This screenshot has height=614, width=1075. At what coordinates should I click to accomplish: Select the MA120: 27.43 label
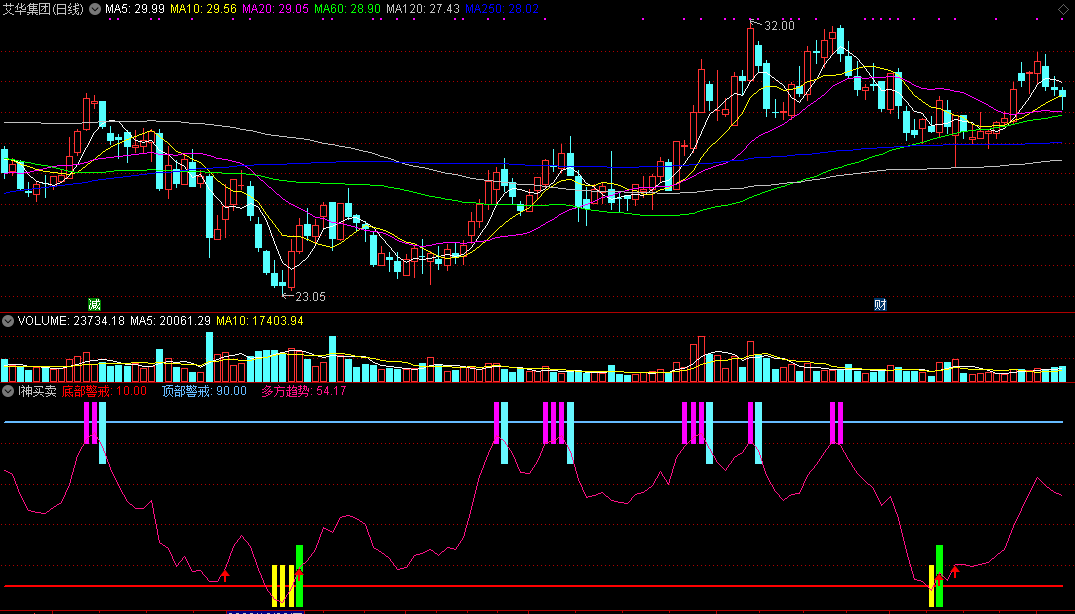click(x=423, y=9)
